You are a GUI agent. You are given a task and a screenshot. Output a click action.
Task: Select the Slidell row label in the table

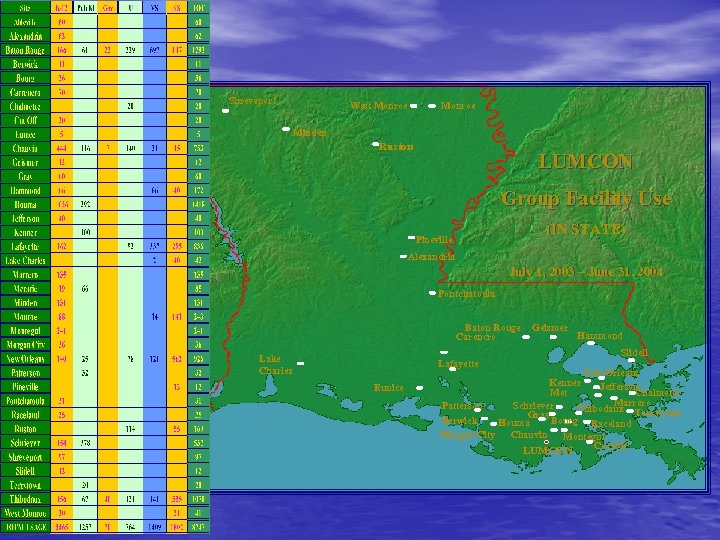[x=25, y=471]
